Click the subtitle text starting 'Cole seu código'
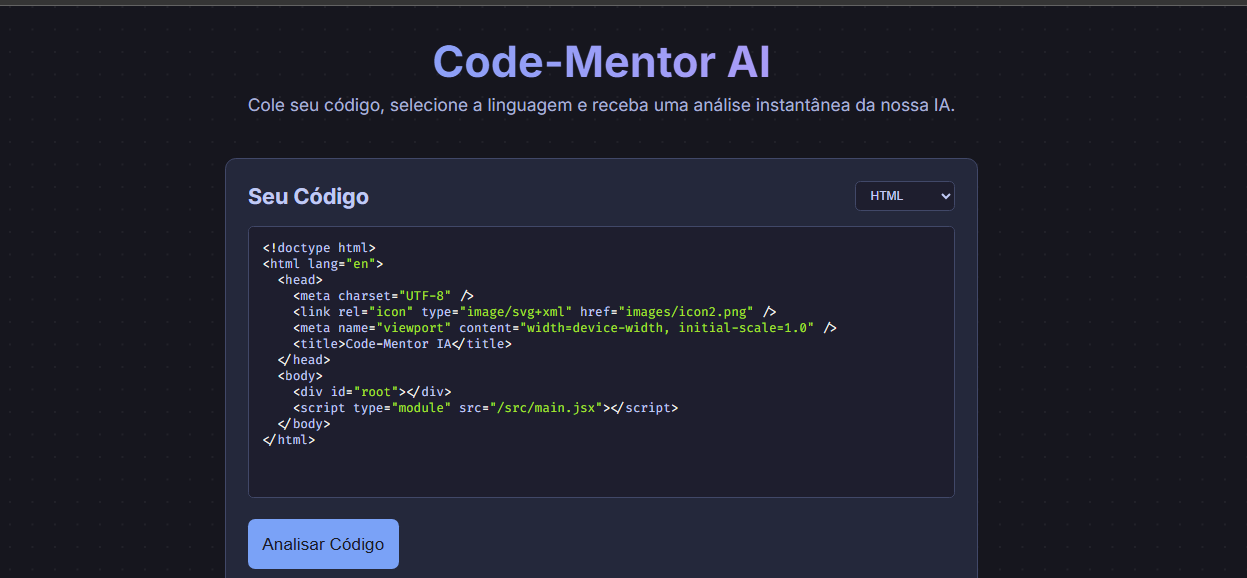Viewport: 1247px width, 578px height. pos(601,105)
